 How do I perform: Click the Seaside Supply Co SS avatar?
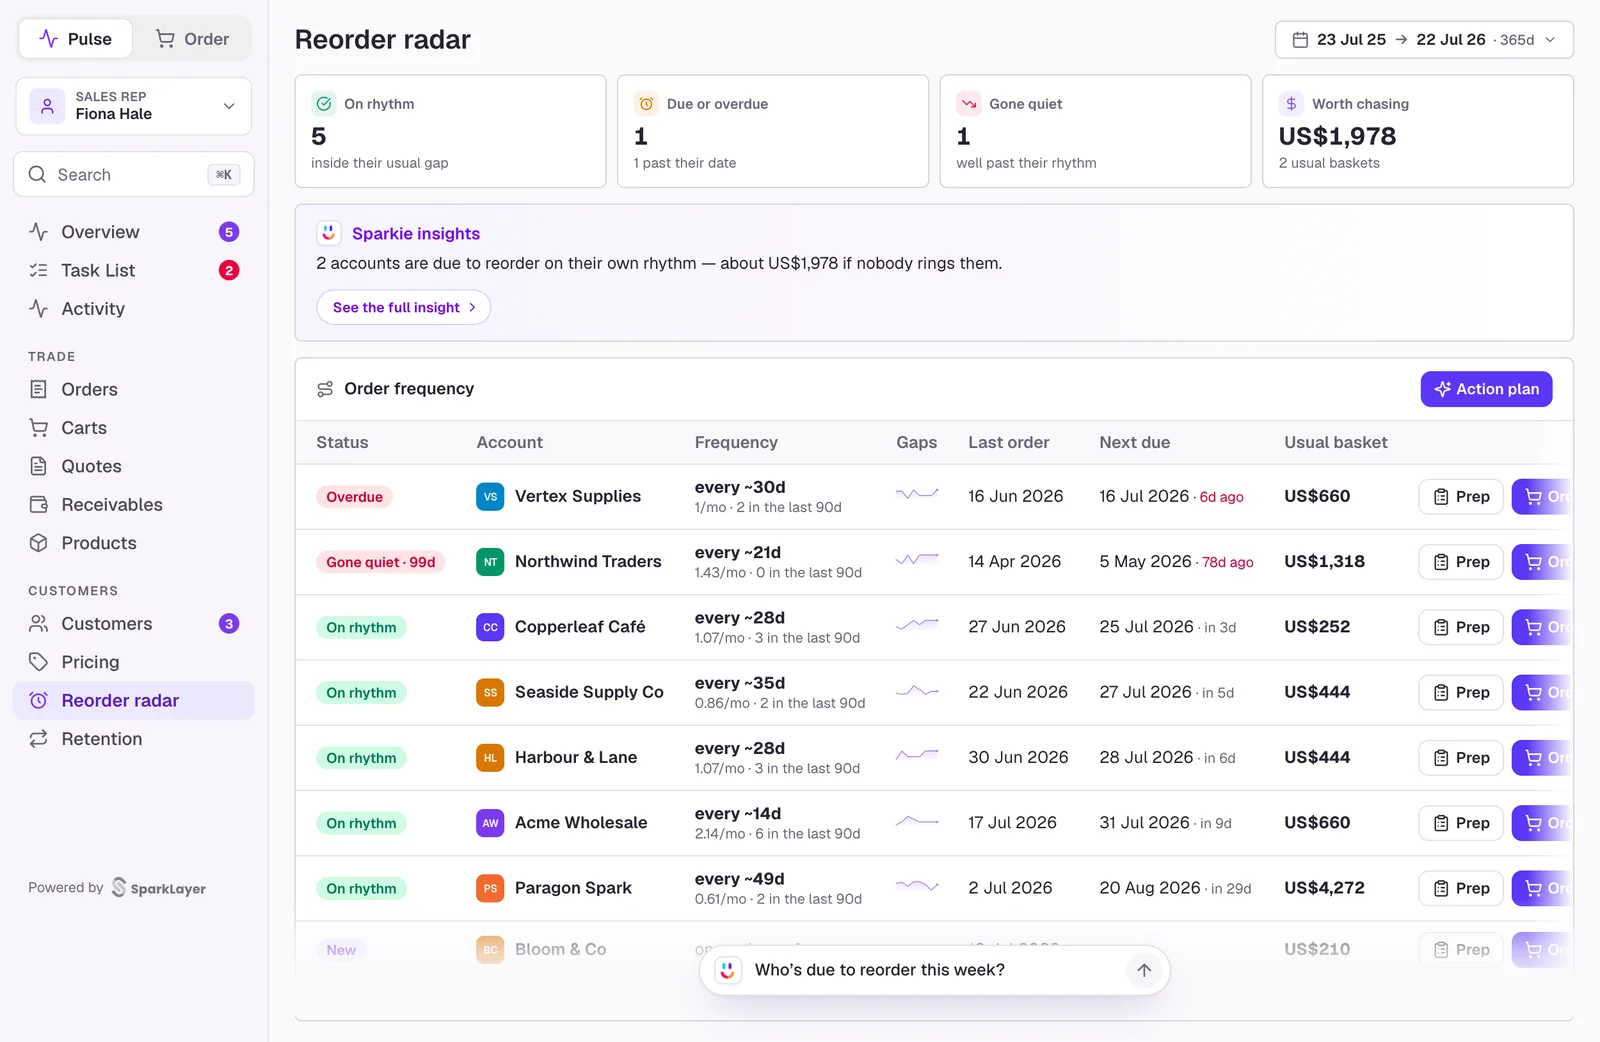(490, 692)
